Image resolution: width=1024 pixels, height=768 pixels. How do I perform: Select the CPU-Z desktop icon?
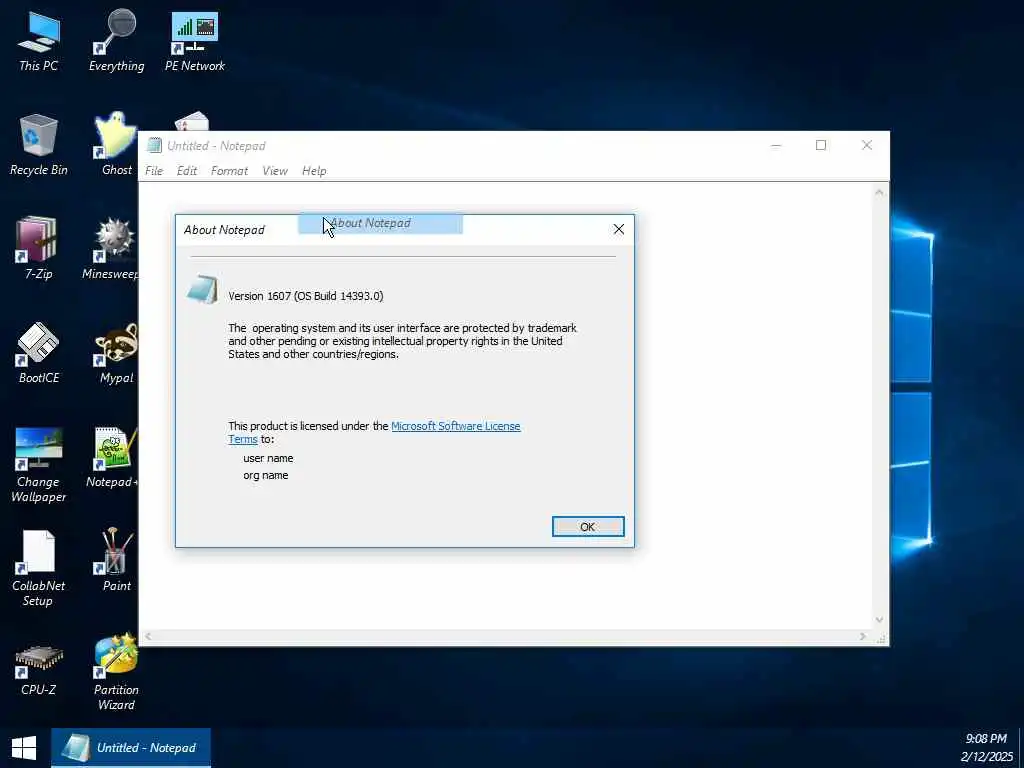[x=39, y=670]
